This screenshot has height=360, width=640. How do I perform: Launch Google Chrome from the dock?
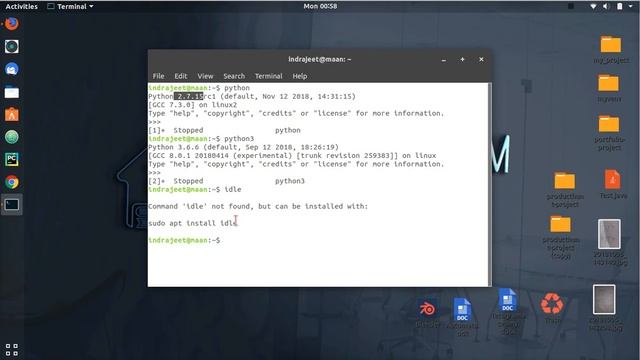12,182
